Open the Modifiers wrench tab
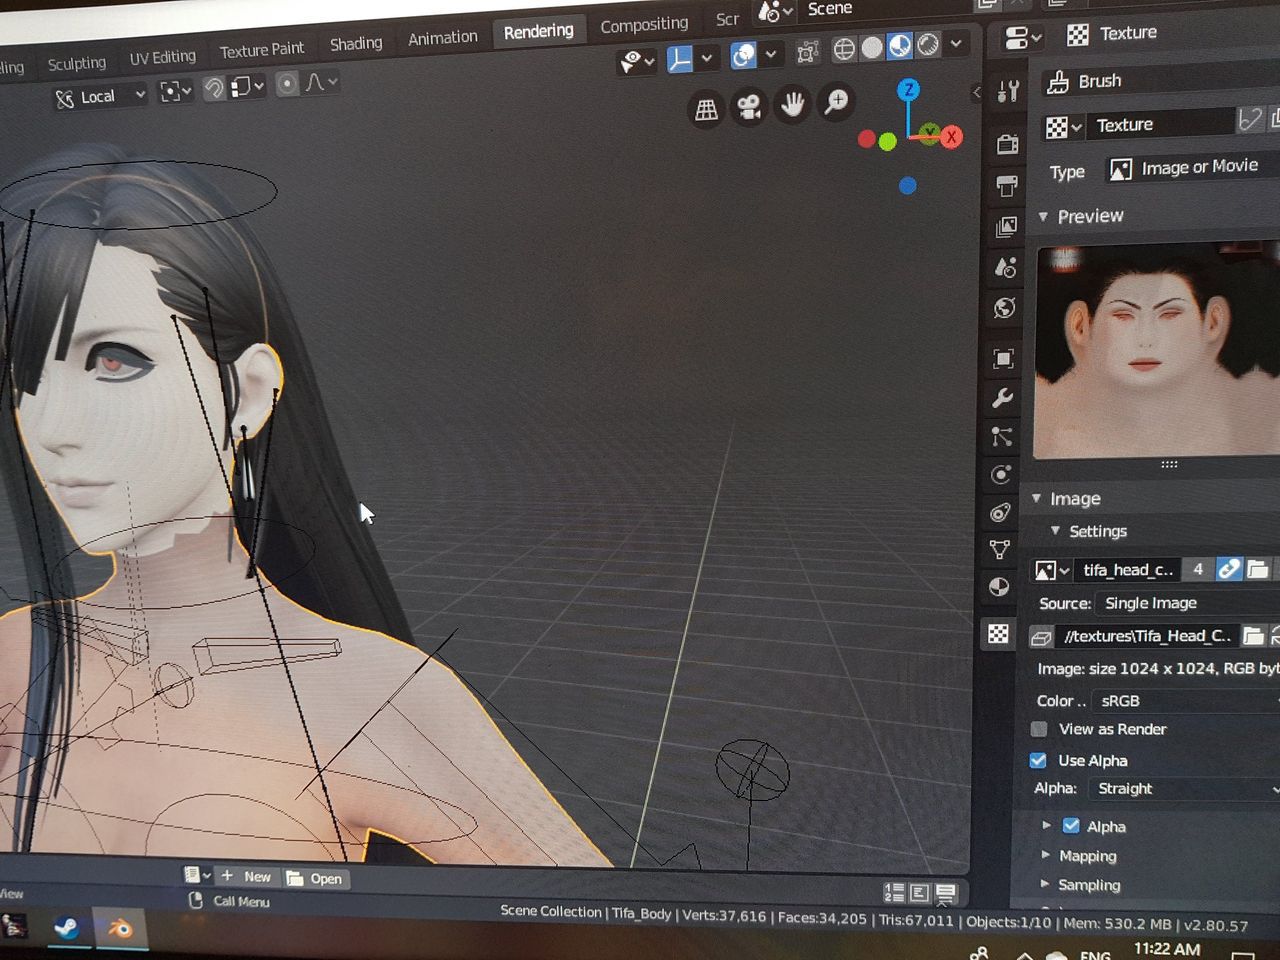This screenshot has width=1280, height=960. 1002,398
